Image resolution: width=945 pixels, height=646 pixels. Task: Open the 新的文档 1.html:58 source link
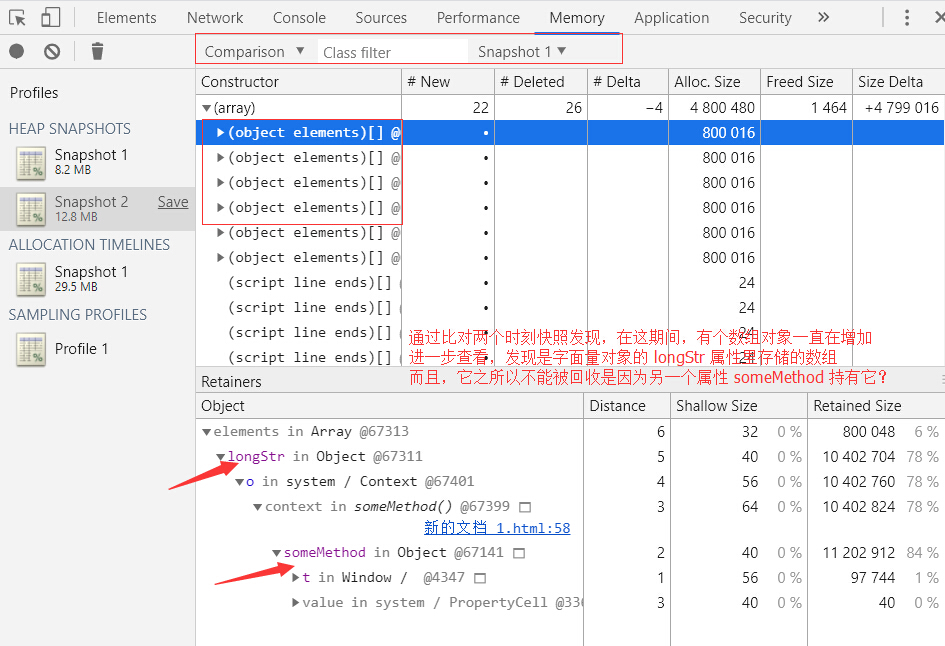[496, 528]
